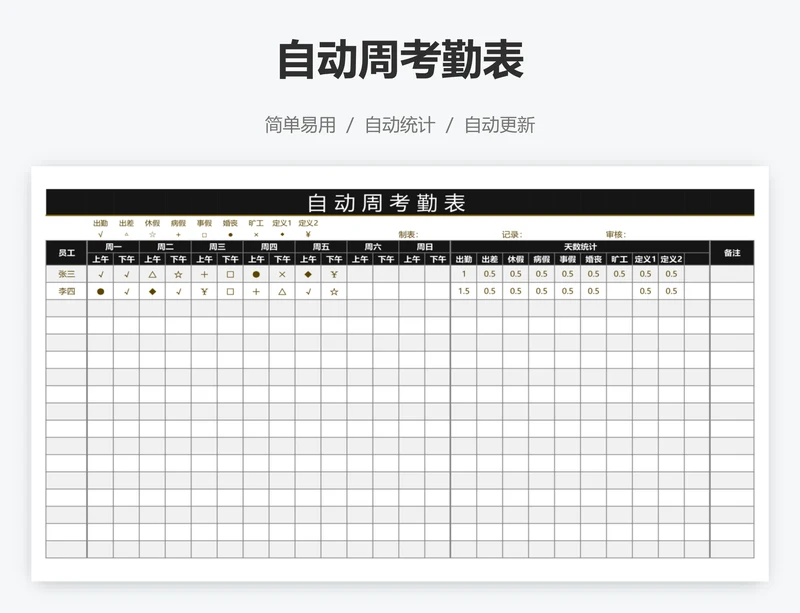Click the check mark in 张三's 周一 下午 cell
The width and height of the screenshot is (800, 613).
point(127,275)
